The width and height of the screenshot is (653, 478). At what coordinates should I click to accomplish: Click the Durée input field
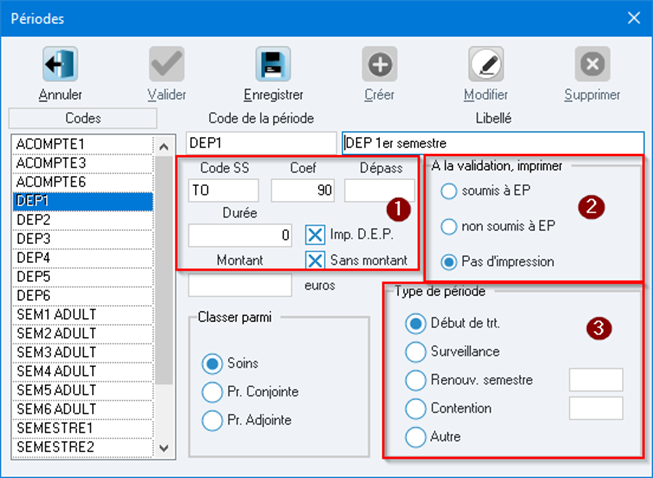tap(240, 235)
